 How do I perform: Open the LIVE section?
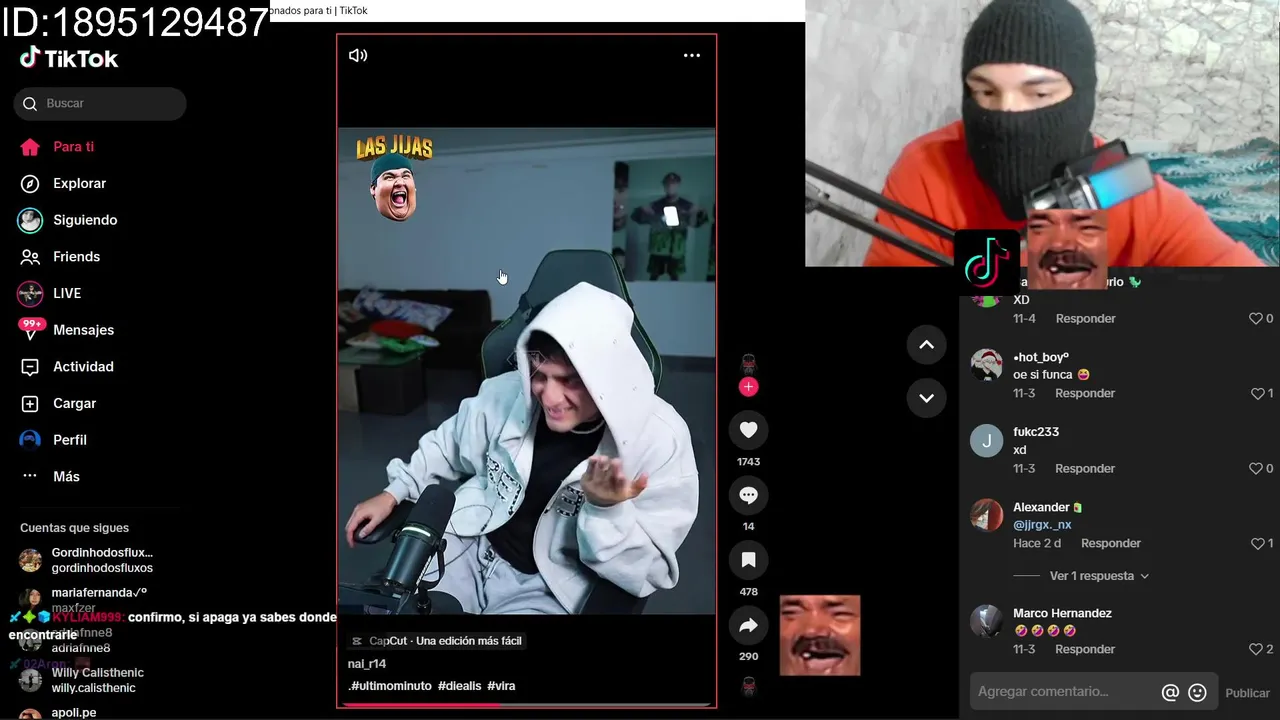67,293
